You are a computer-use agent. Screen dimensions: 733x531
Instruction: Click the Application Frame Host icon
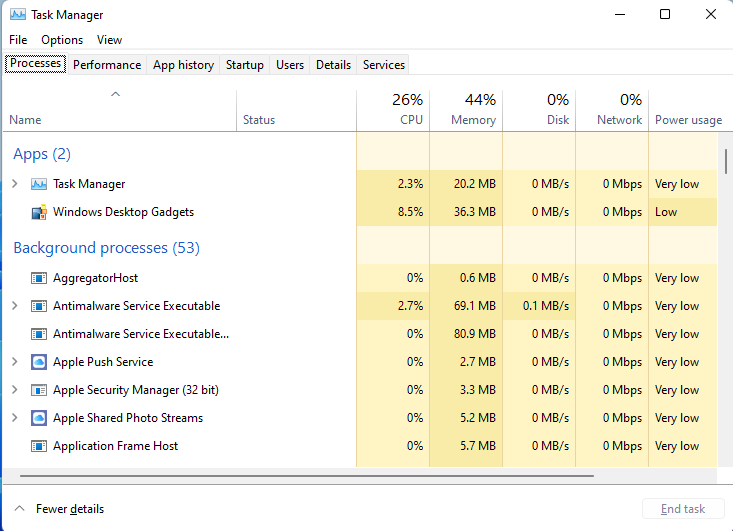point(39,446)
